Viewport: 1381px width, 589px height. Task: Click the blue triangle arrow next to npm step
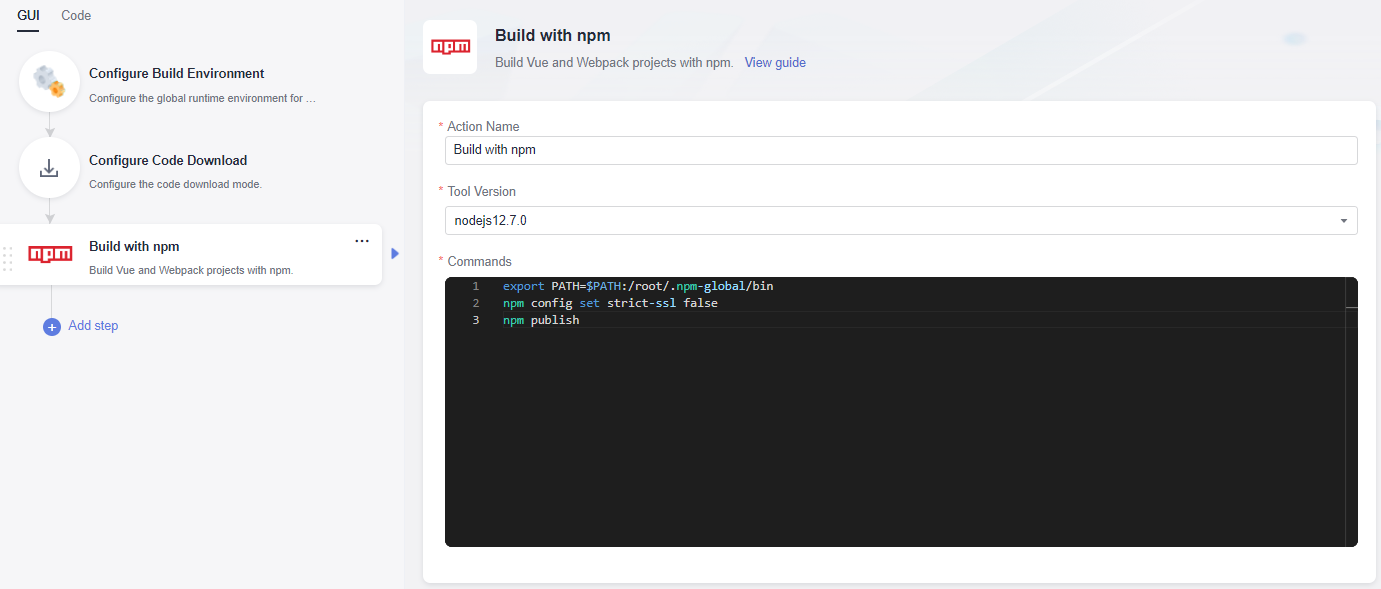[x=395, y=254]
